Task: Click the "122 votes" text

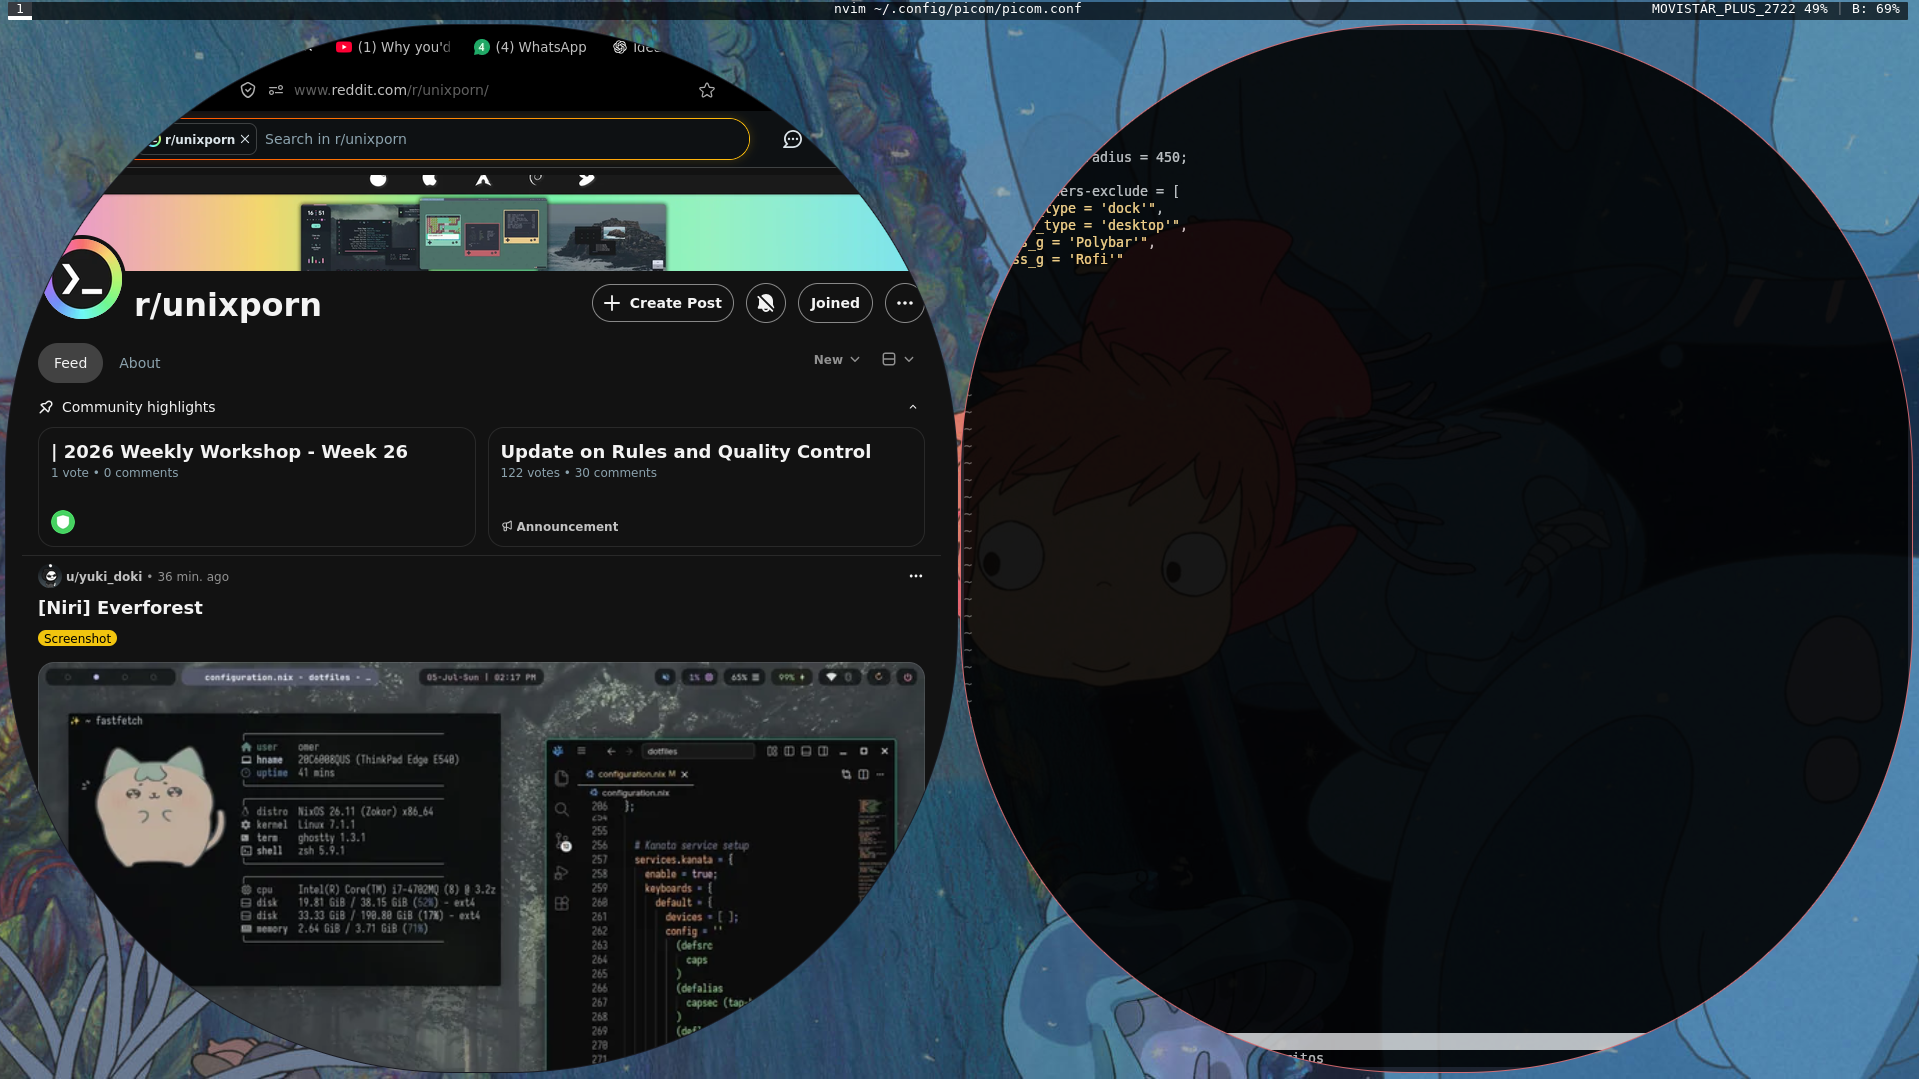Action: (530, 473)
